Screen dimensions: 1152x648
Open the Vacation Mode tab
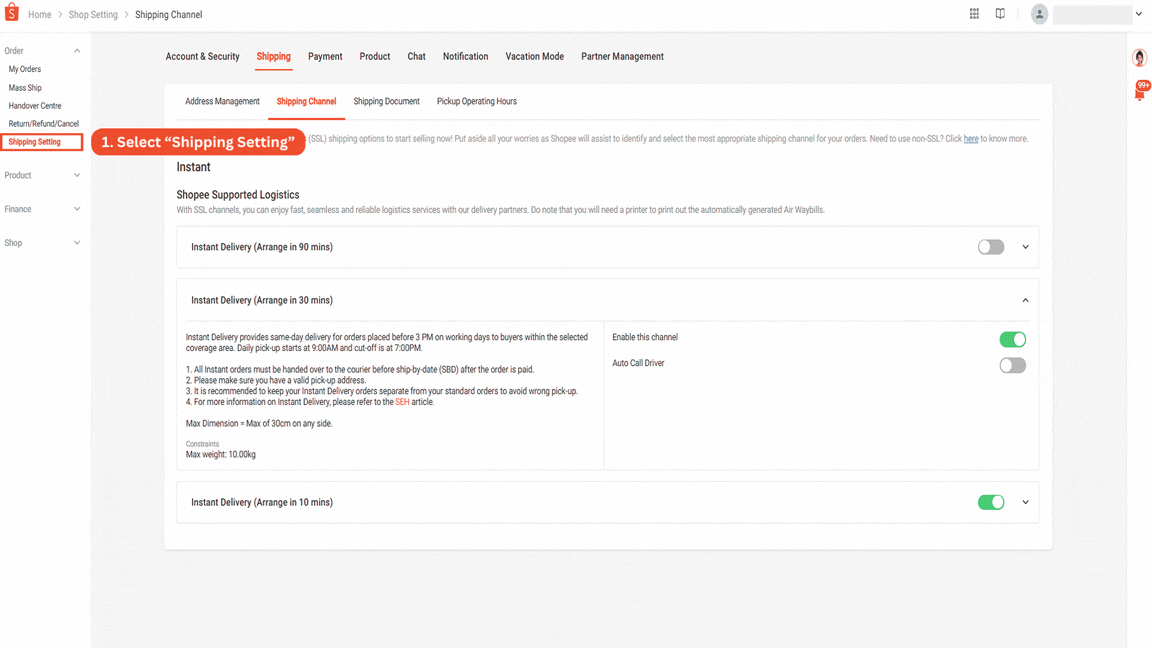pos(535,57)
